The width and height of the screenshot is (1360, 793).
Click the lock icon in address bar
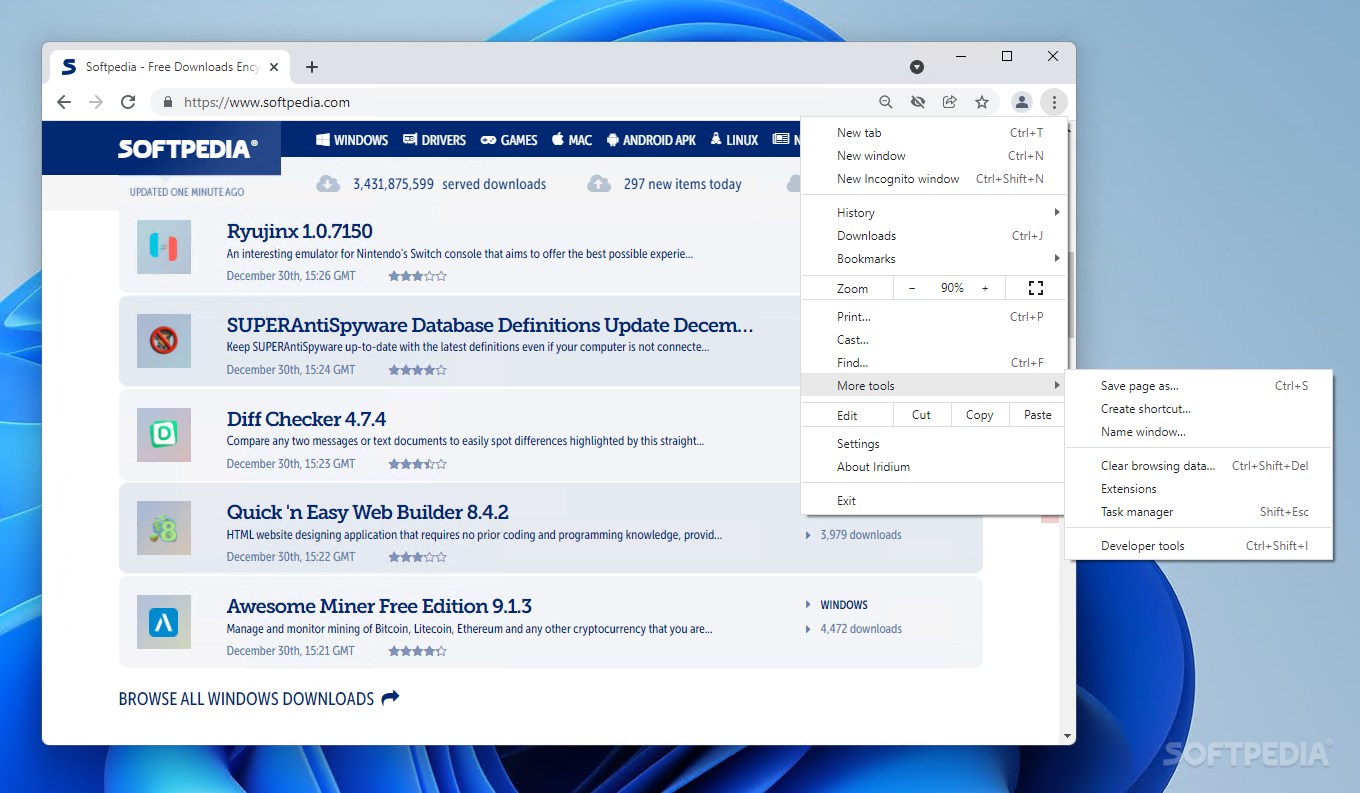click(168, 102)
